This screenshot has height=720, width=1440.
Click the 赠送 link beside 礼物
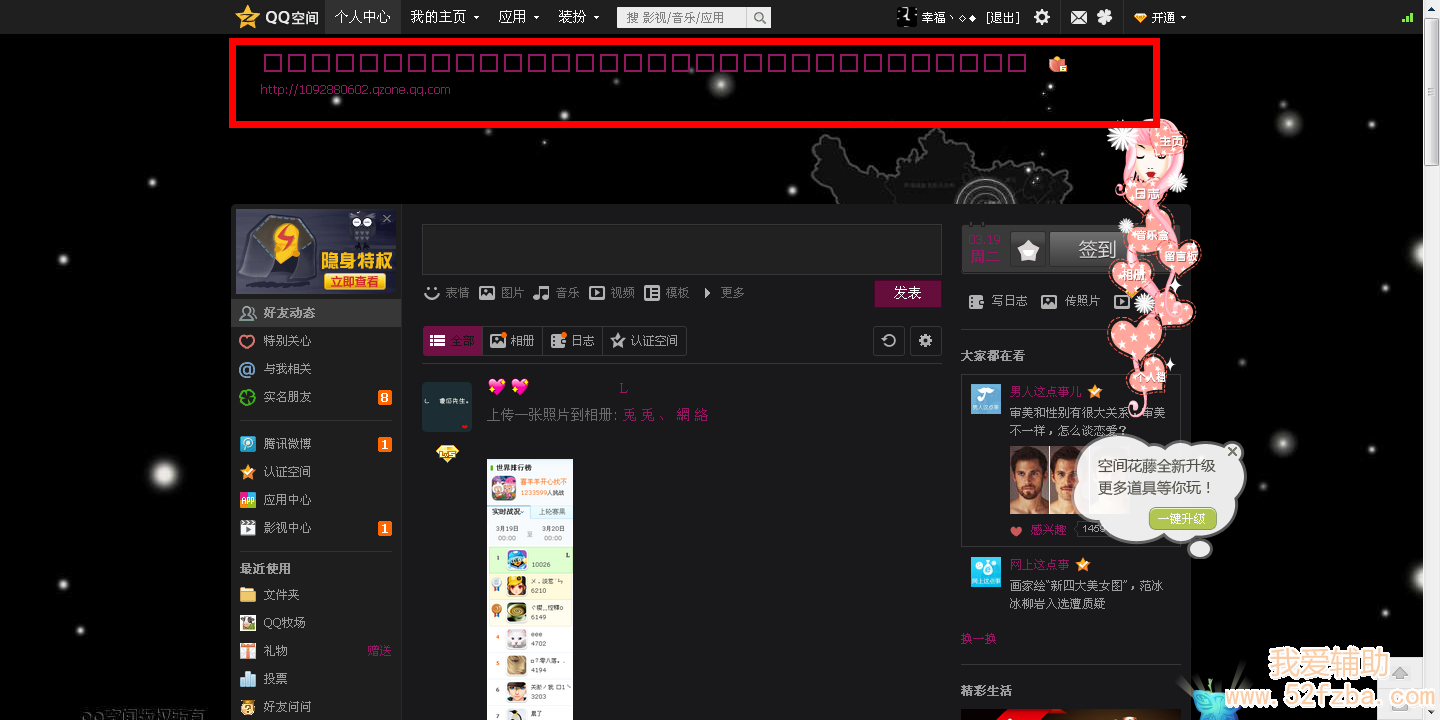coord(379,651)
